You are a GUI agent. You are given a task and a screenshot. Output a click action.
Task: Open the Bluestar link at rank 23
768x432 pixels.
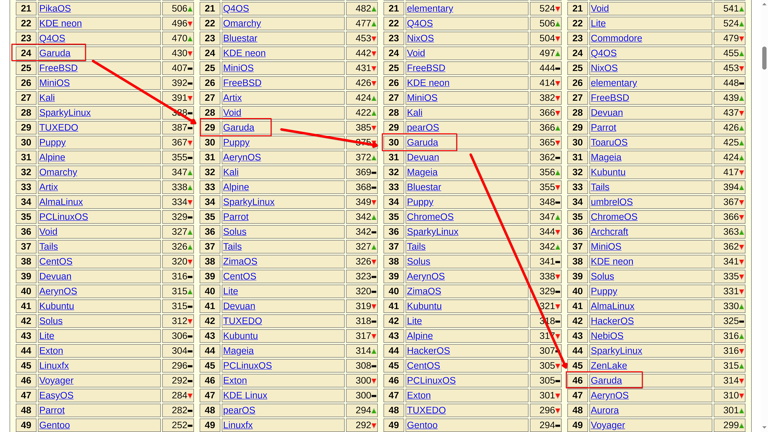point(240,38)
